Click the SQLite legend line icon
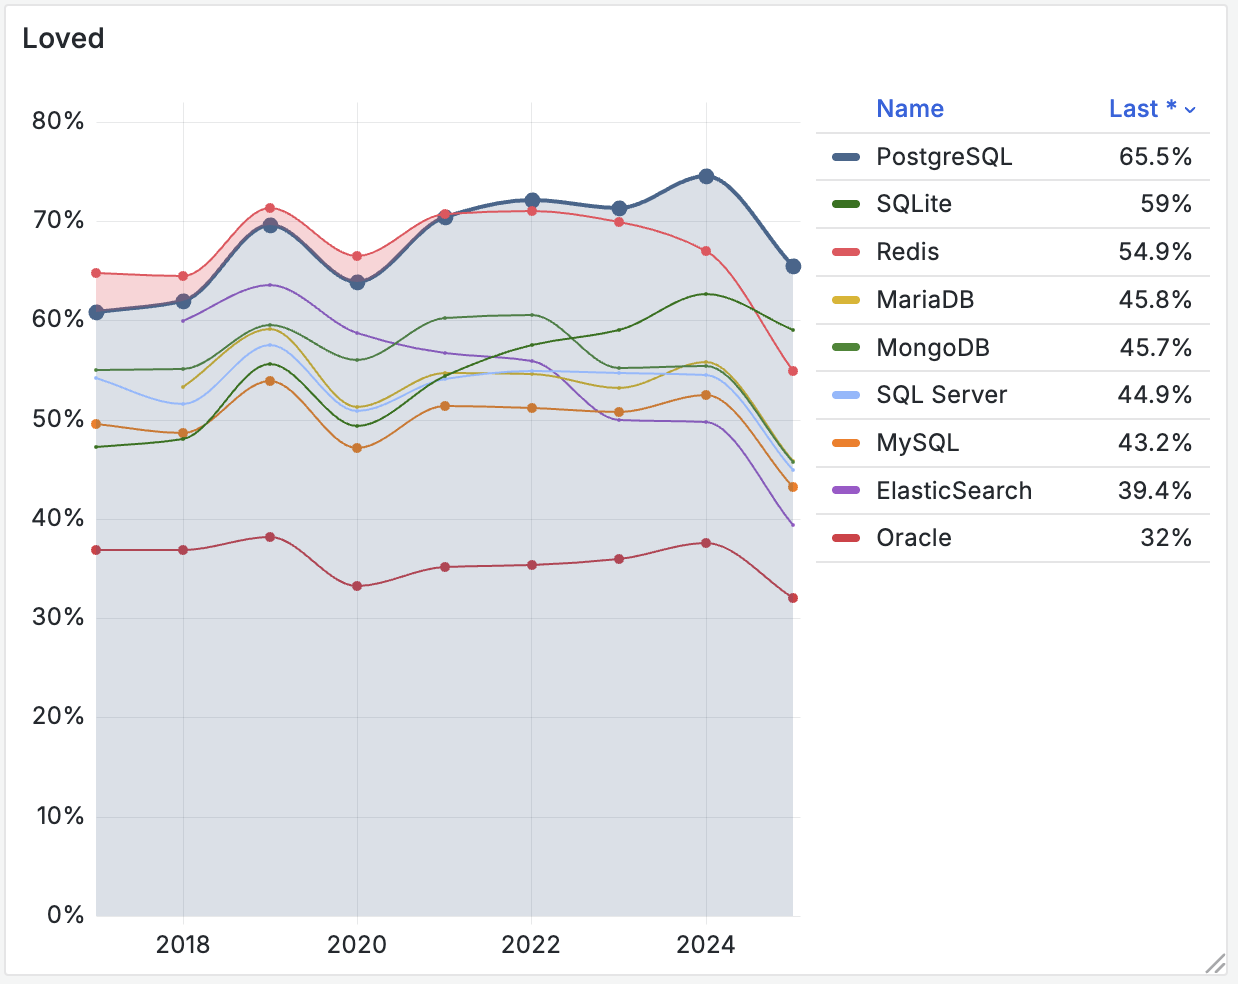1238x984 pixels. (845, 204)
